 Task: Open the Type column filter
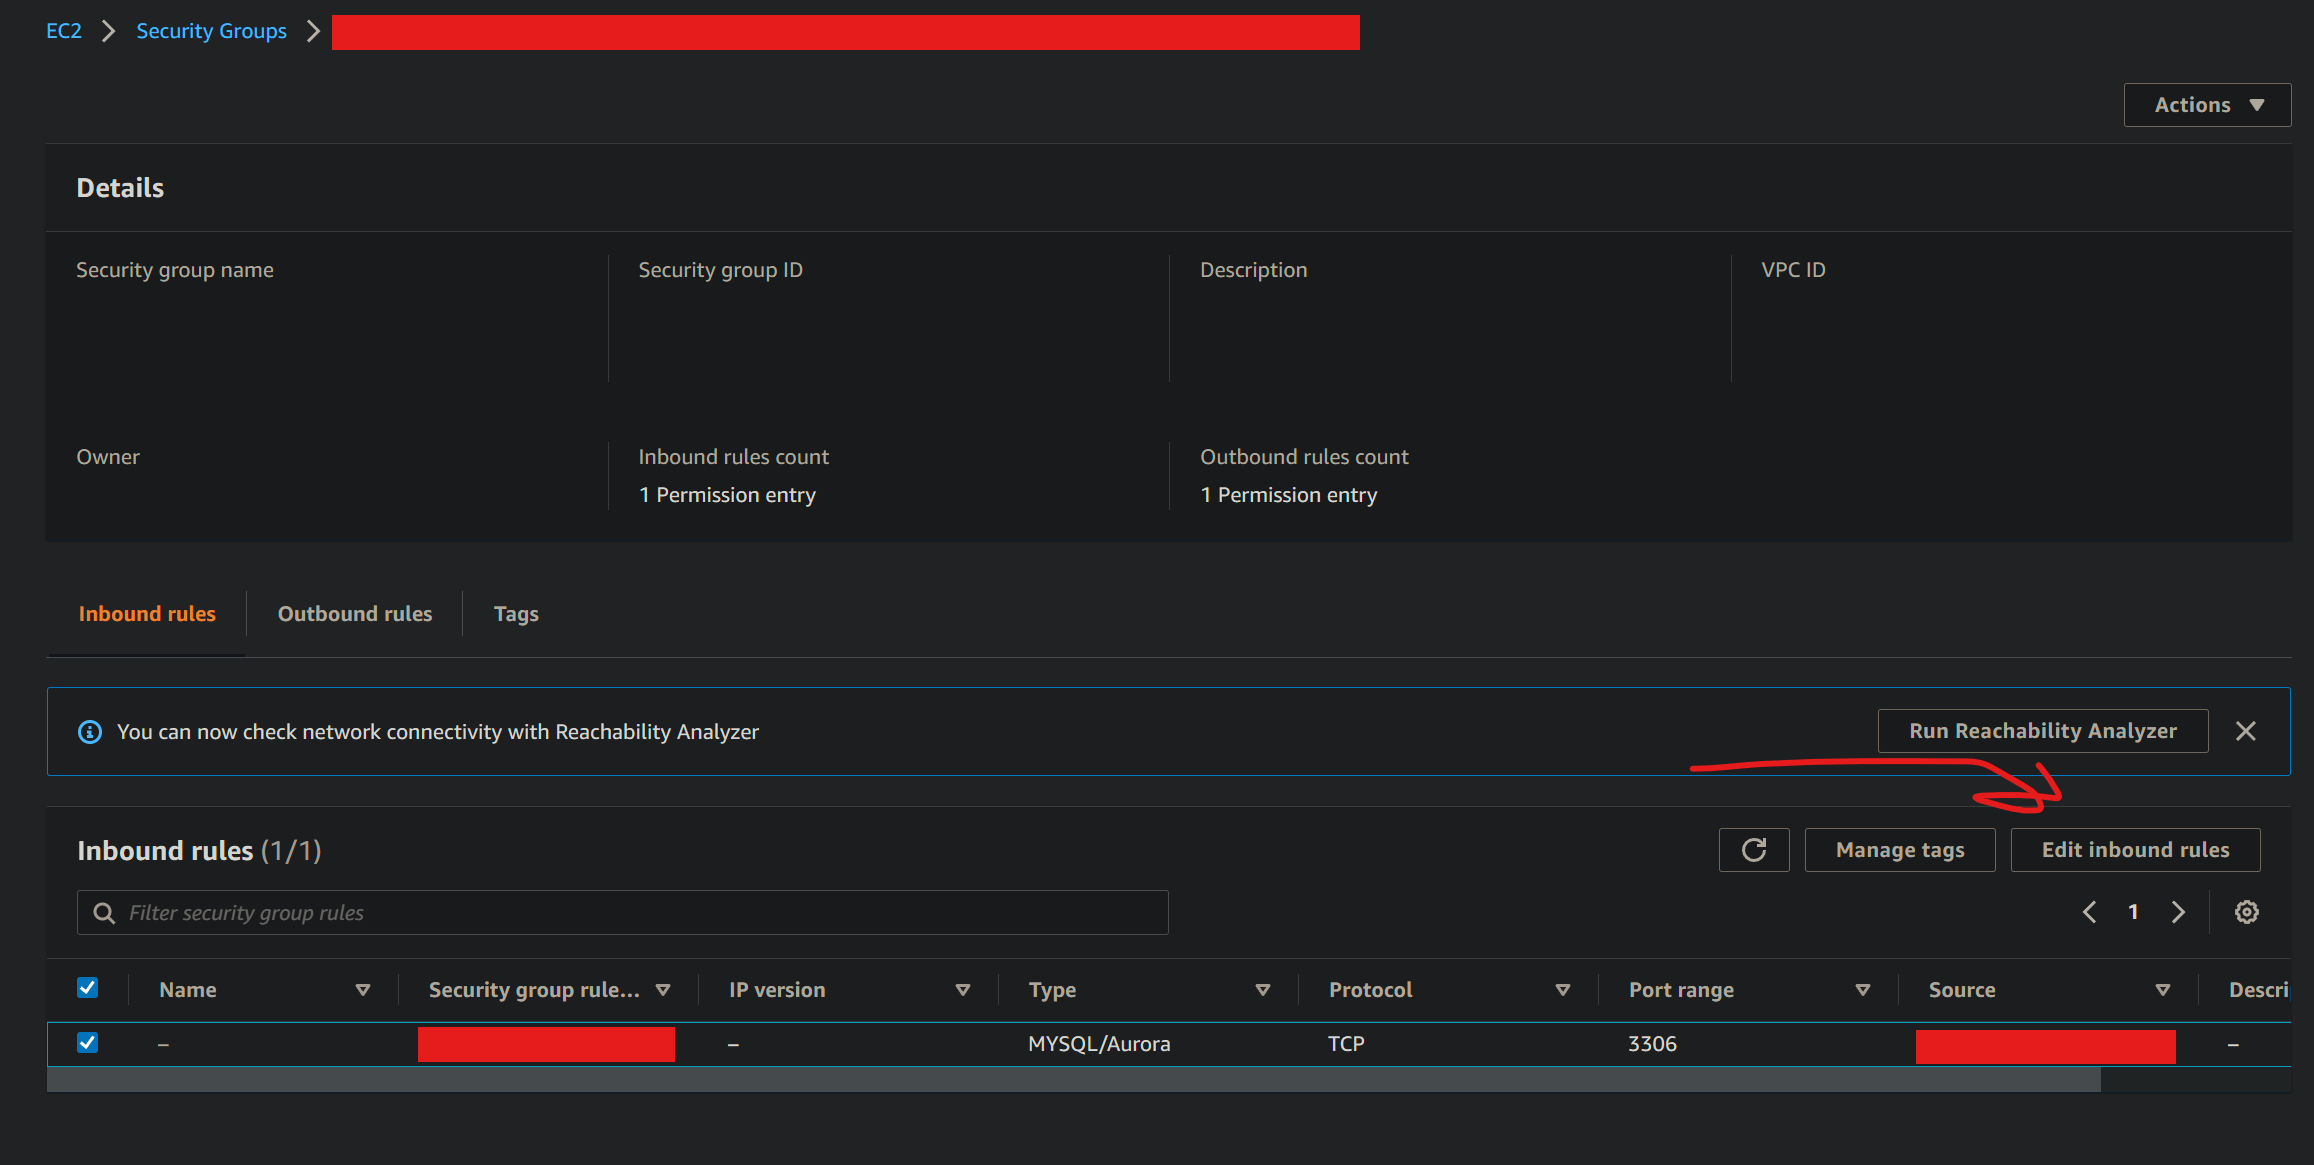tap(1263, 989)
